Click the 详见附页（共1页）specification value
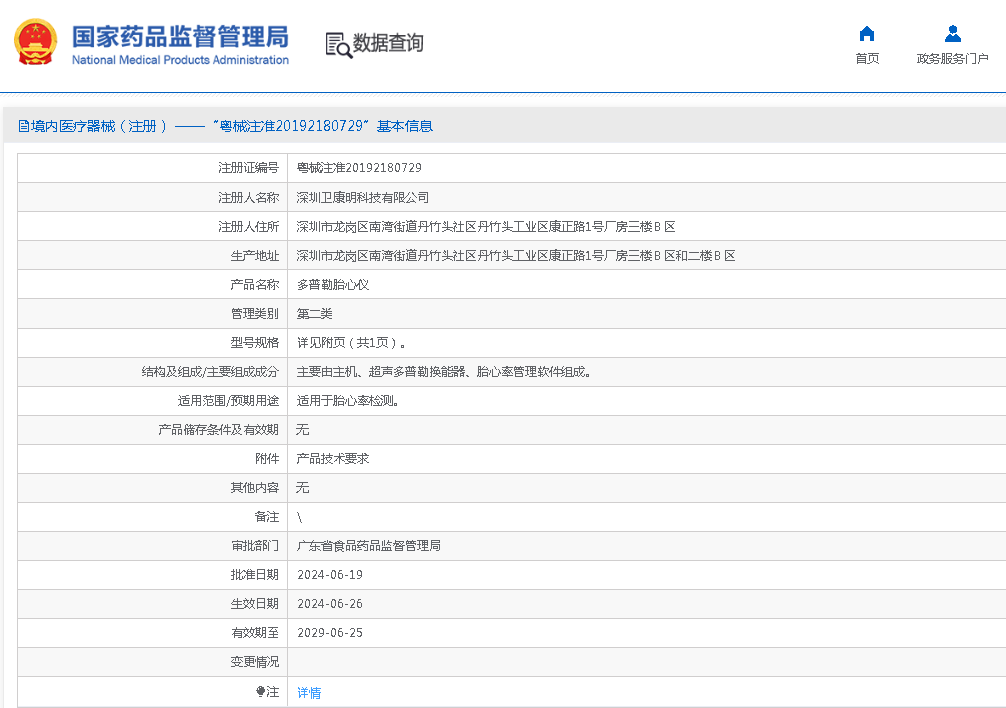Viewport: 1006px width, 708px height. click(351, 342)
